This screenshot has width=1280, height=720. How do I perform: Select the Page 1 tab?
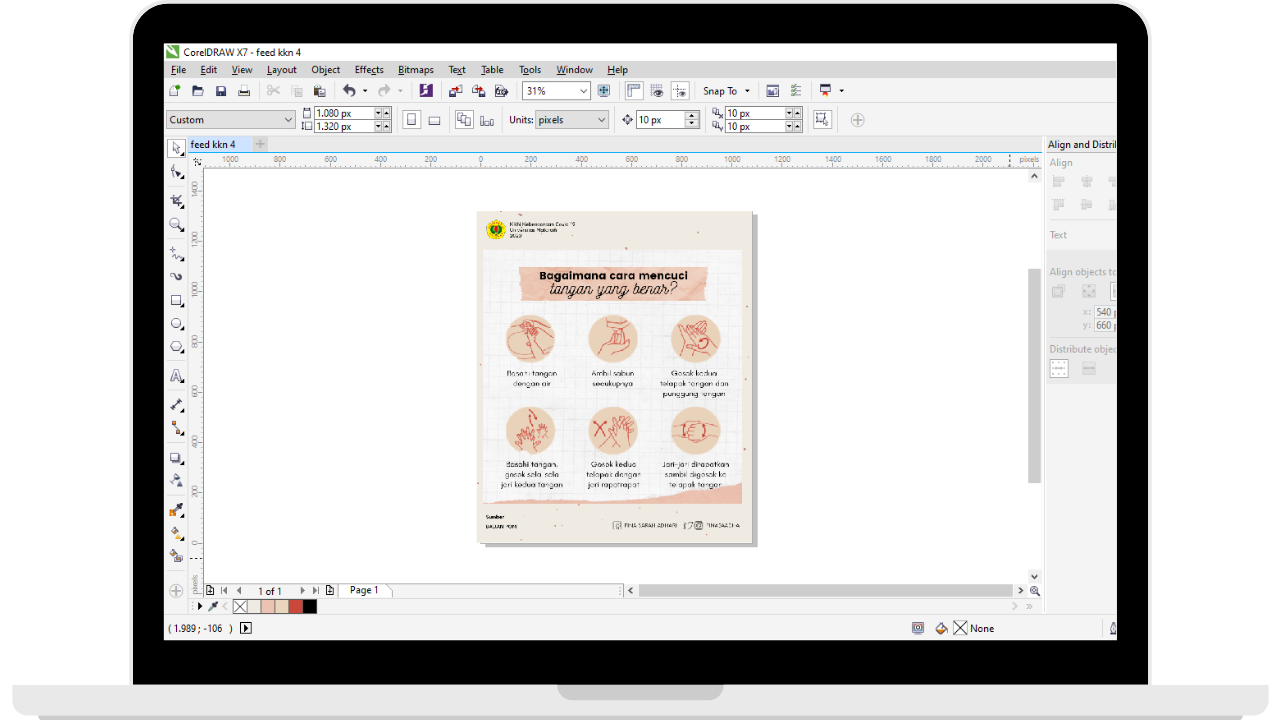pos(364,591)
